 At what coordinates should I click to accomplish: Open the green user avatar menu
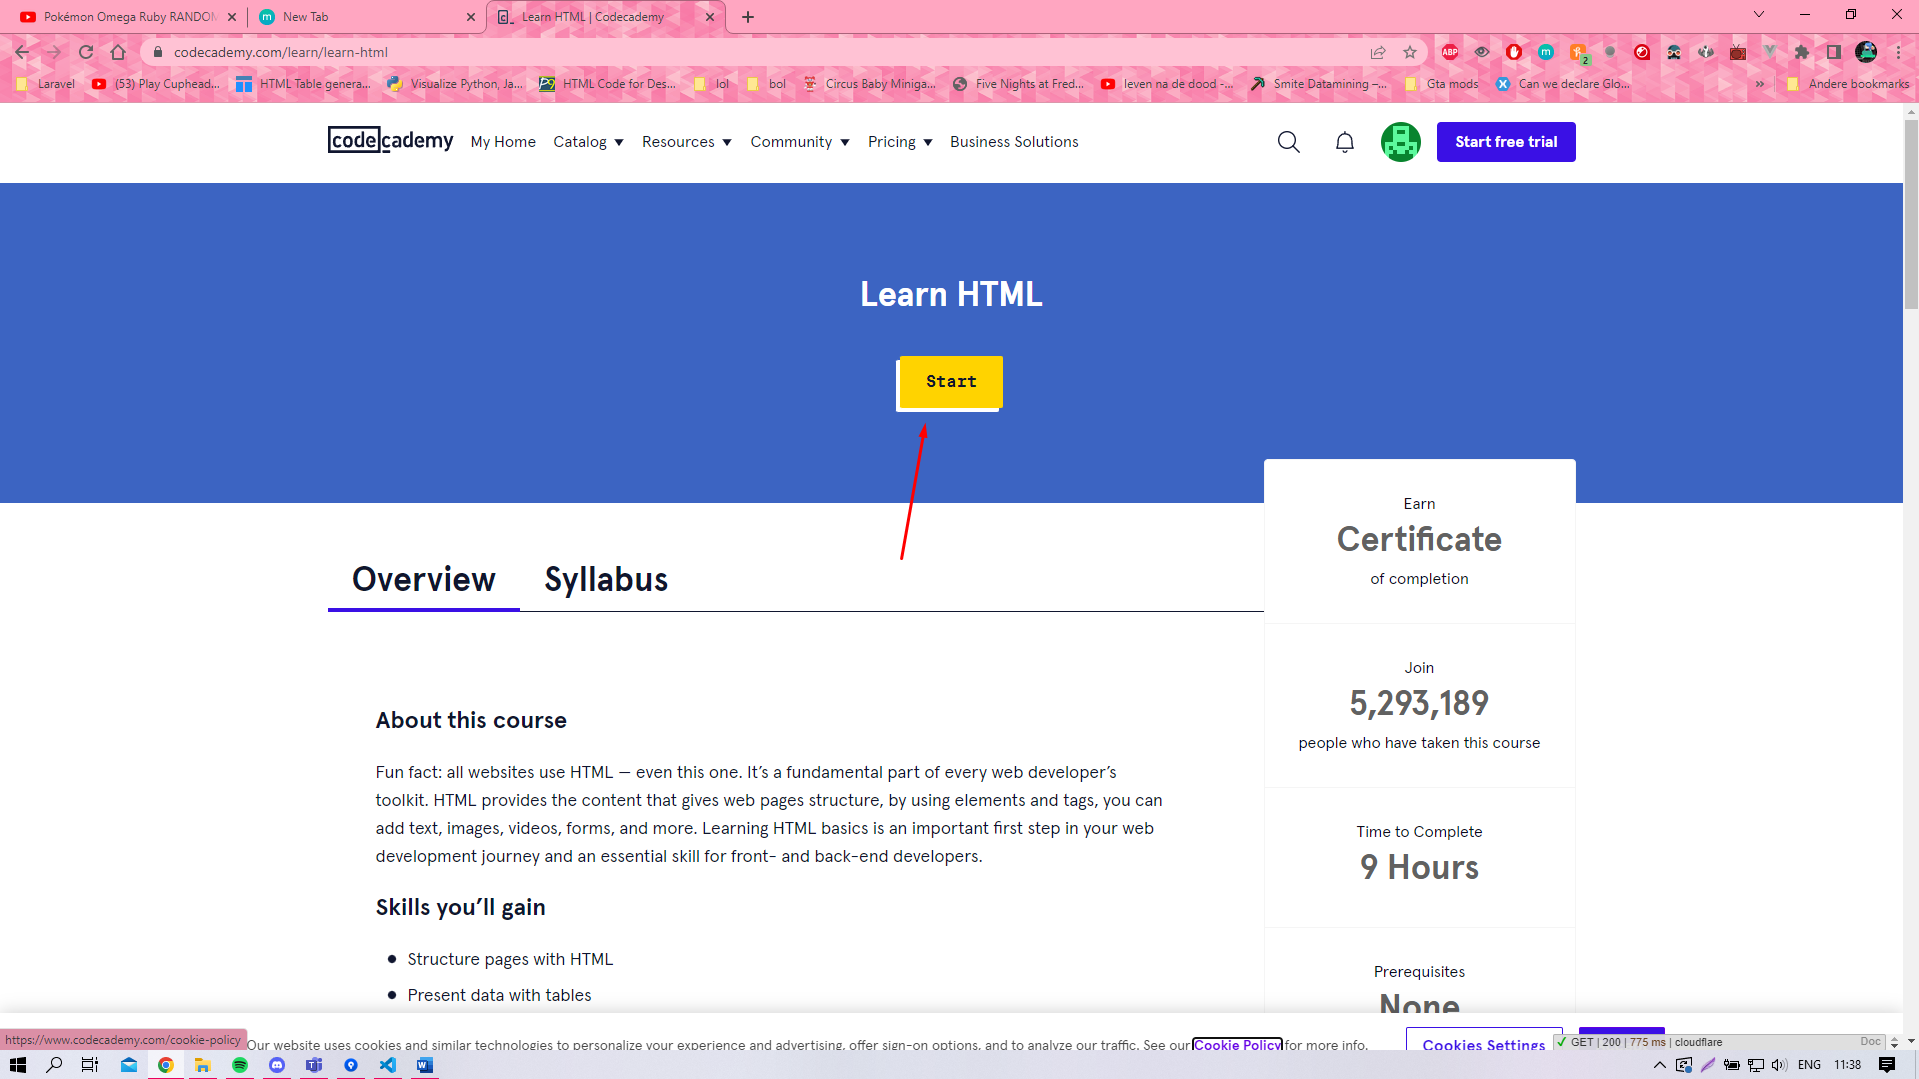1400,142
